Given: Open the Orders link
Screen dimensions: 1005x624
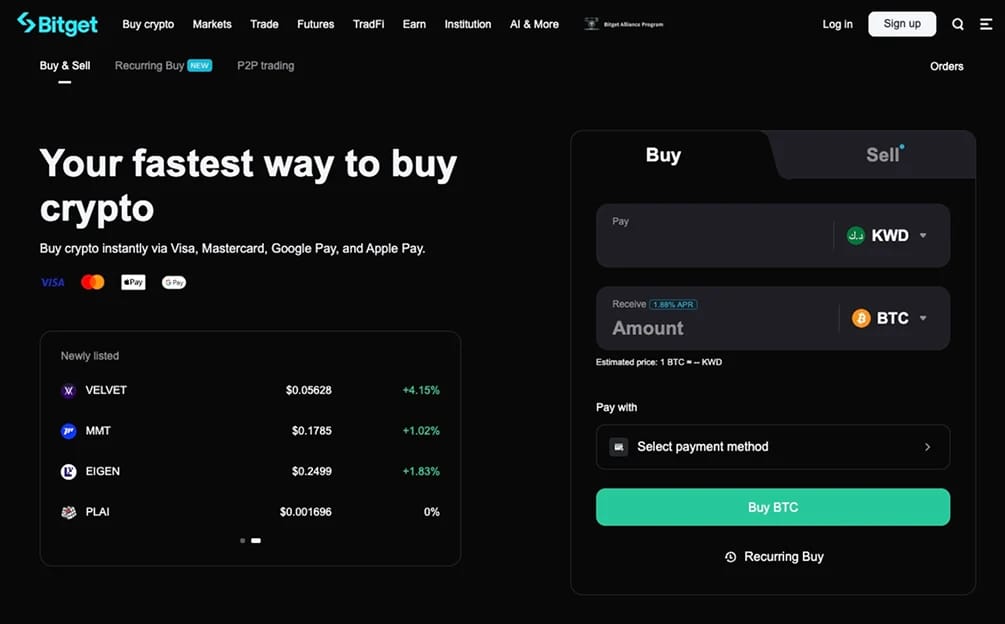Looking at the screenshot, I should [x=947, y=67].
